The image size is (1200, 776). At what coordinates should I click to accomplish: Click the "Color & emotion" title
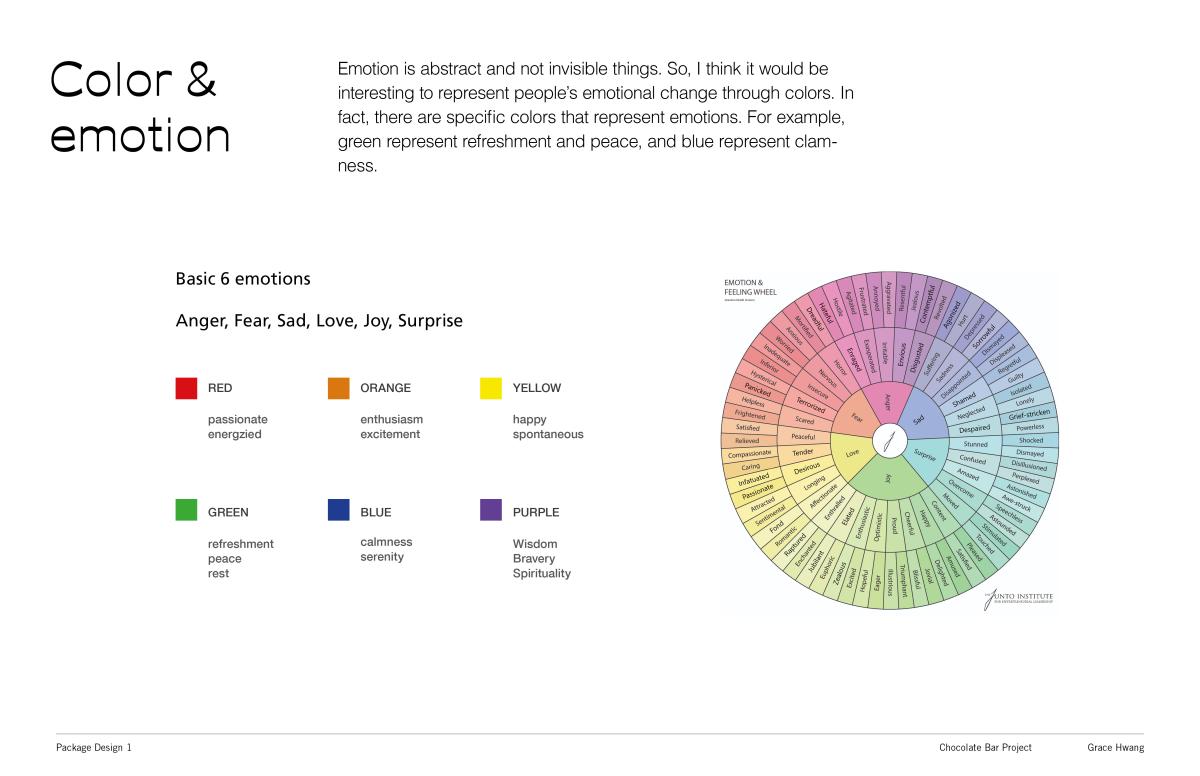click(140, 108)
